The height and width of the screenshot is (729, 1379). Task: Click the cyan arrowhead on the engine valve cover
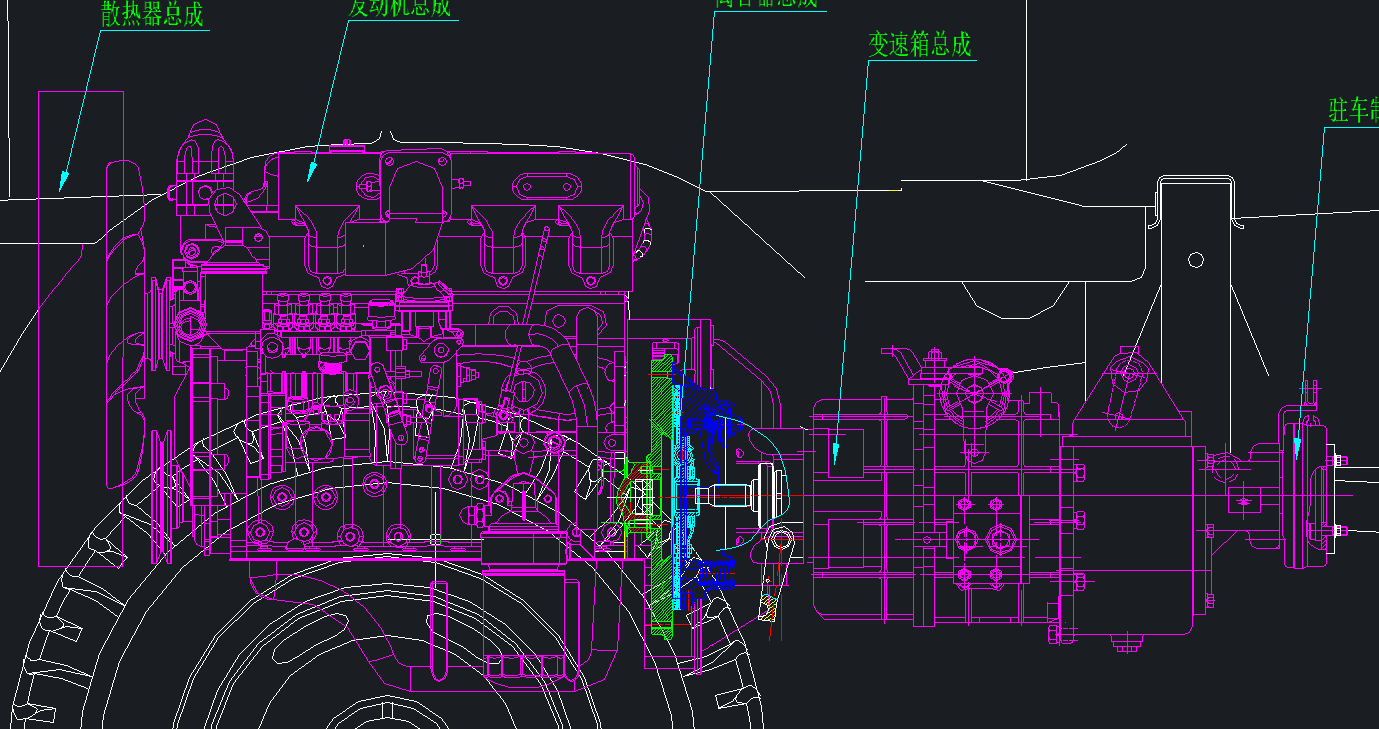(x=311, y=172)
